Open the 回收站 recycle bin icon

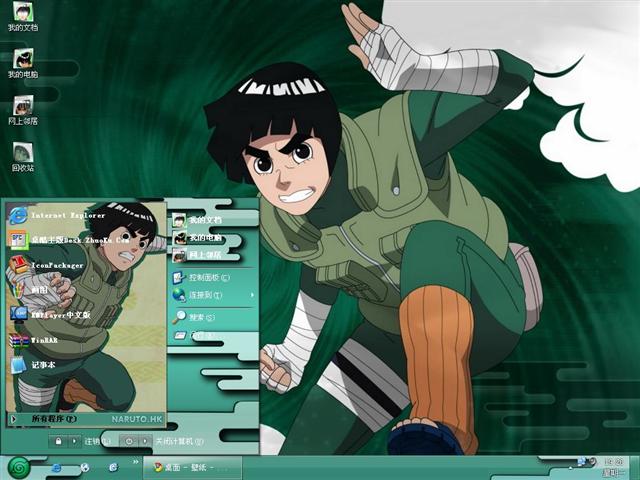tap(23, 157)
